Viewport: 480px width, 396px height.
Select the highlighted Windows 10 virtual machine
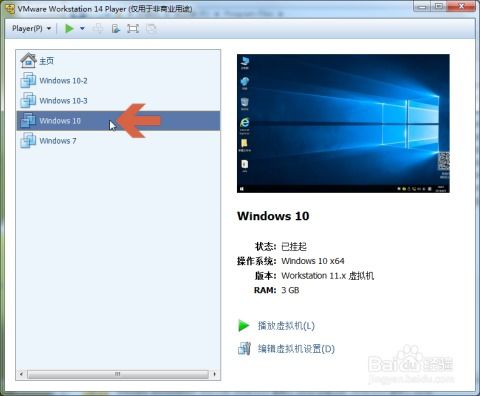[118, 121]
